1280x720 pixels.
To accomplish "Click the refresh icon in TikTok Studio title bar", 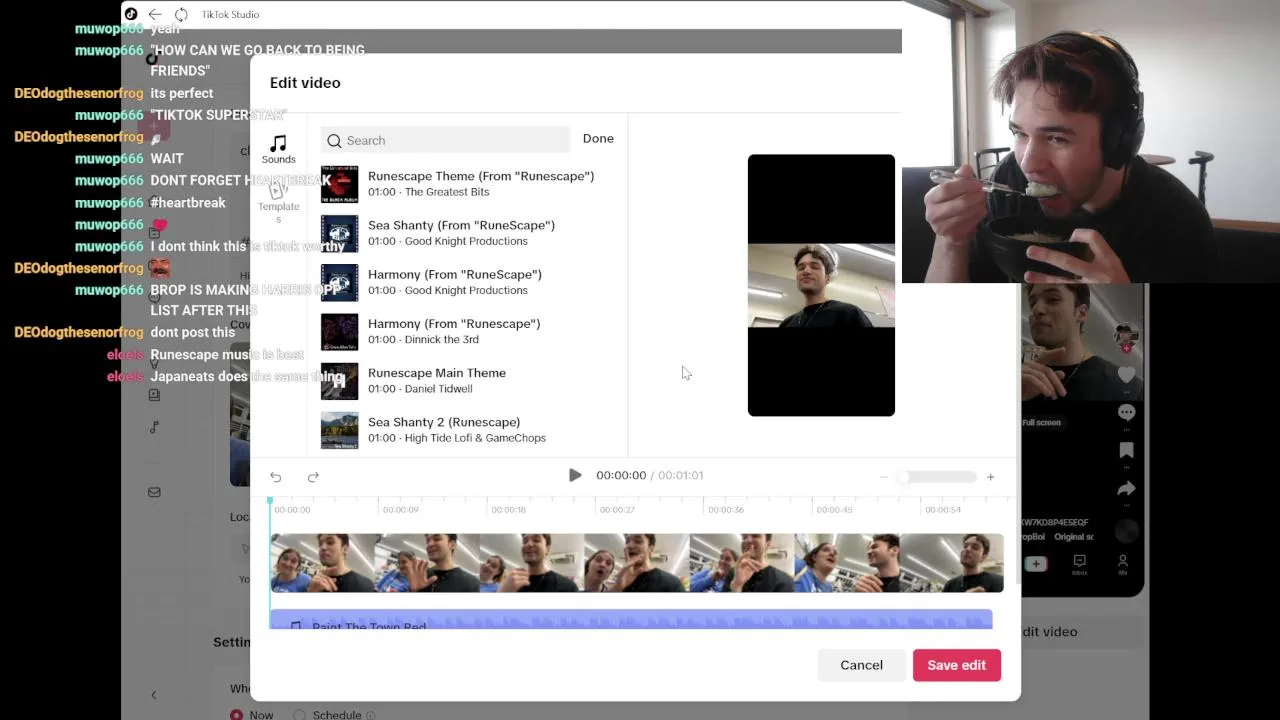I will (181, 14).
